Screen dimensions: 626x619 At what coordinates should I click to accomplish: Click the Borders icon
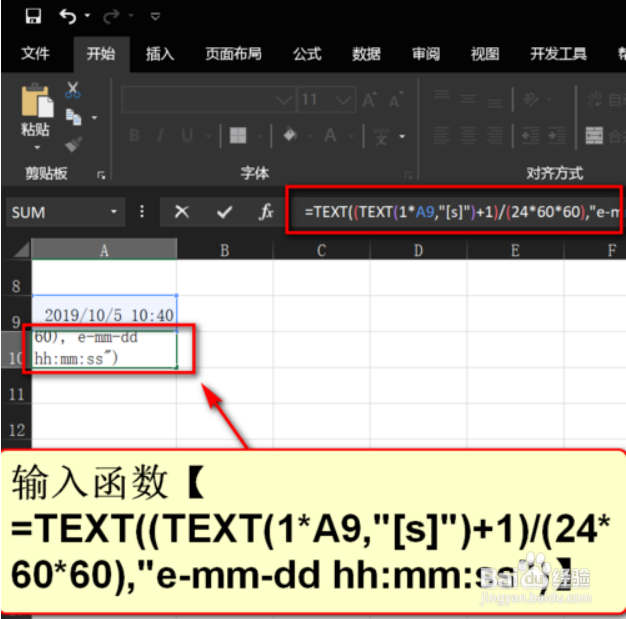tap(238, 135)
